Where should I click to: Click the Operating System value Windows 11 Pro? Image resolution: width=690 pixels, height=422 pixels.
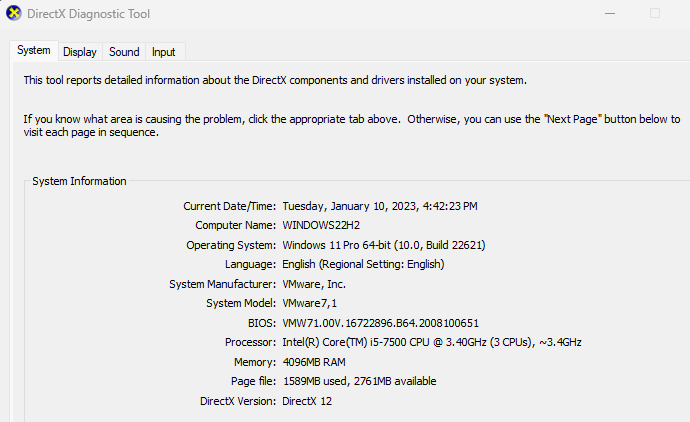point(384,245)
